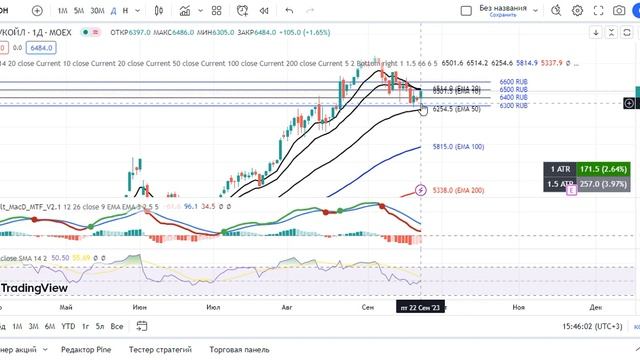
Task: Click the blue 6484.0 price box
Action: pos(41,48)
